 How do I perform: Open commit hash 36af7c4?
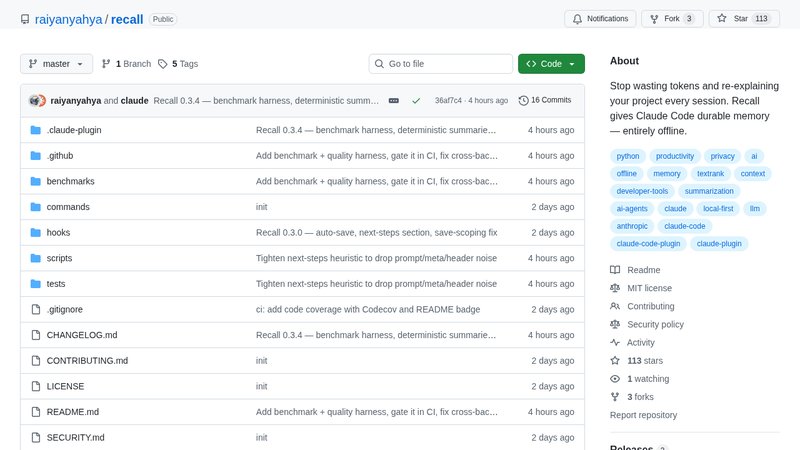point(448,101)
